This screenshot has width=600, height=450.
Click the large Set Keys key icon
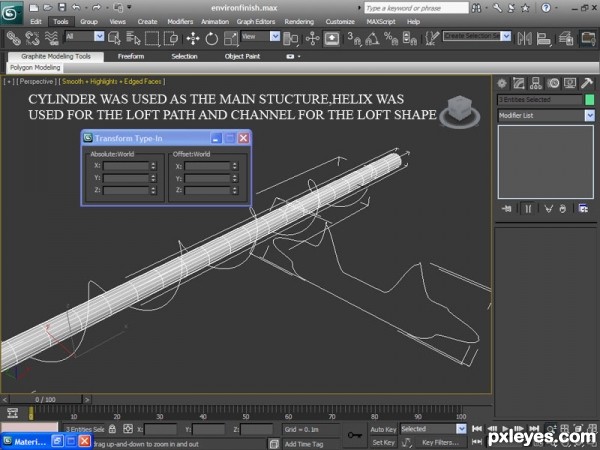[x=355, y=435]
